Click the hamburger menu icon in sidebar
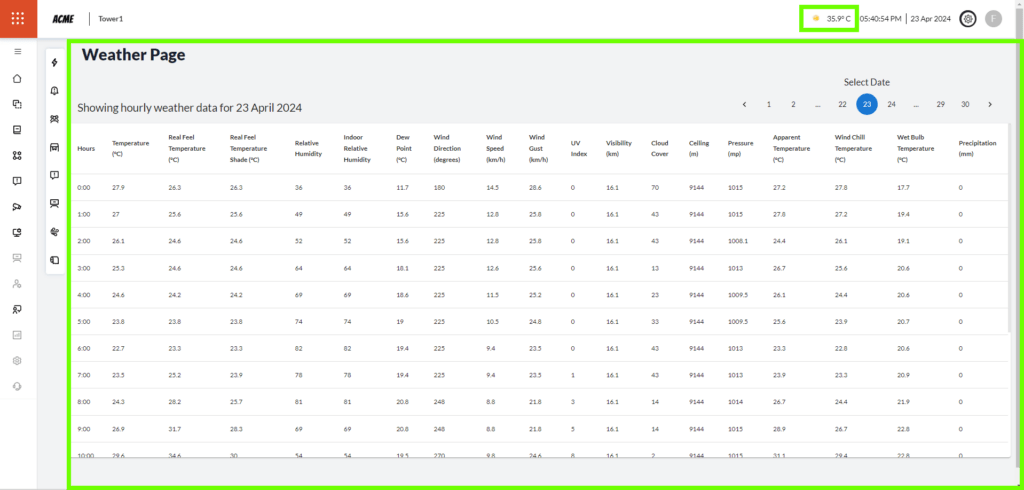Screen dimensions: 1024x490 click(x=17, y=51)
